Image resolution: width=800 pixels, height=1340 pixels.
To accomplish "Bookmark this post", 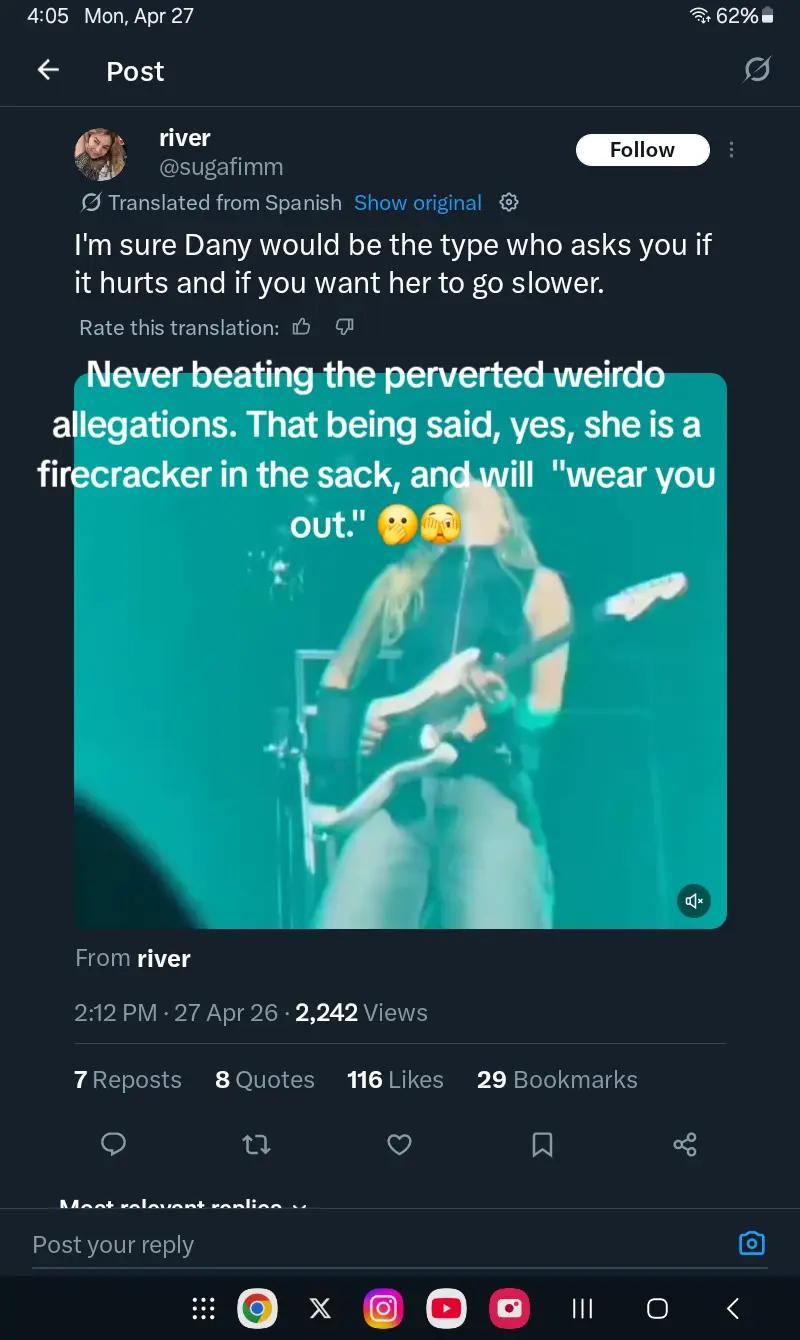I will [542, 1144].
